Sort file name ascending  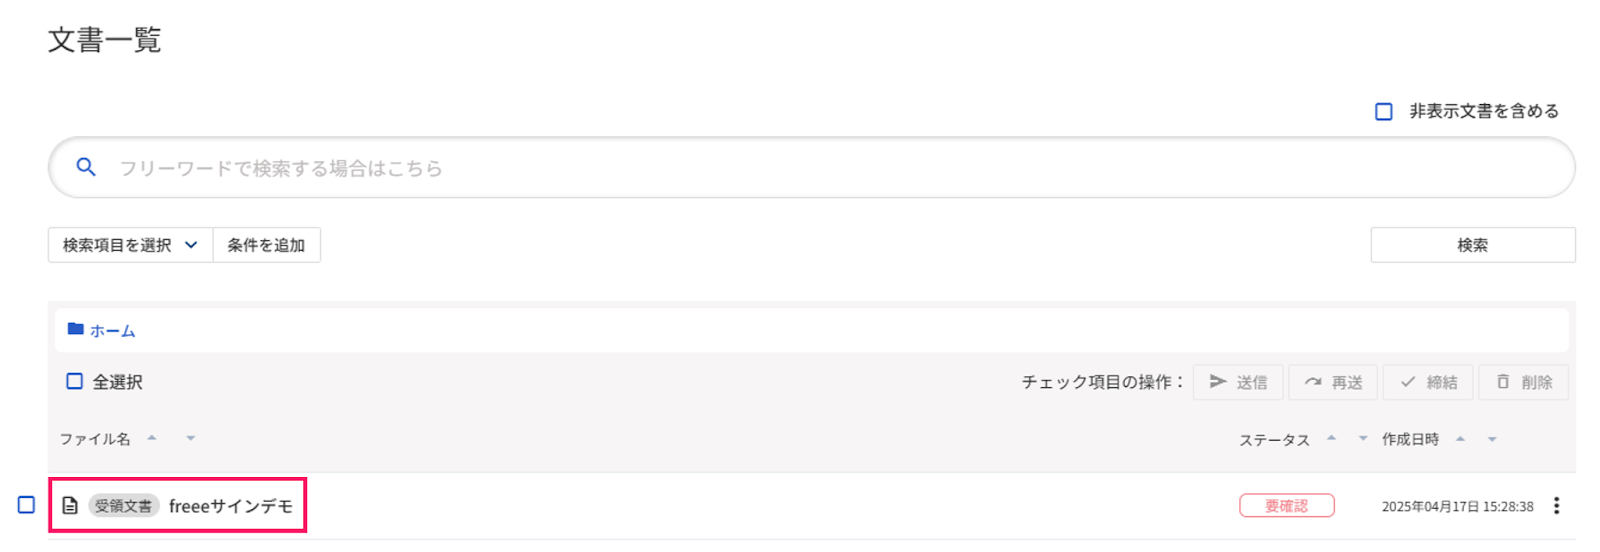152,437
